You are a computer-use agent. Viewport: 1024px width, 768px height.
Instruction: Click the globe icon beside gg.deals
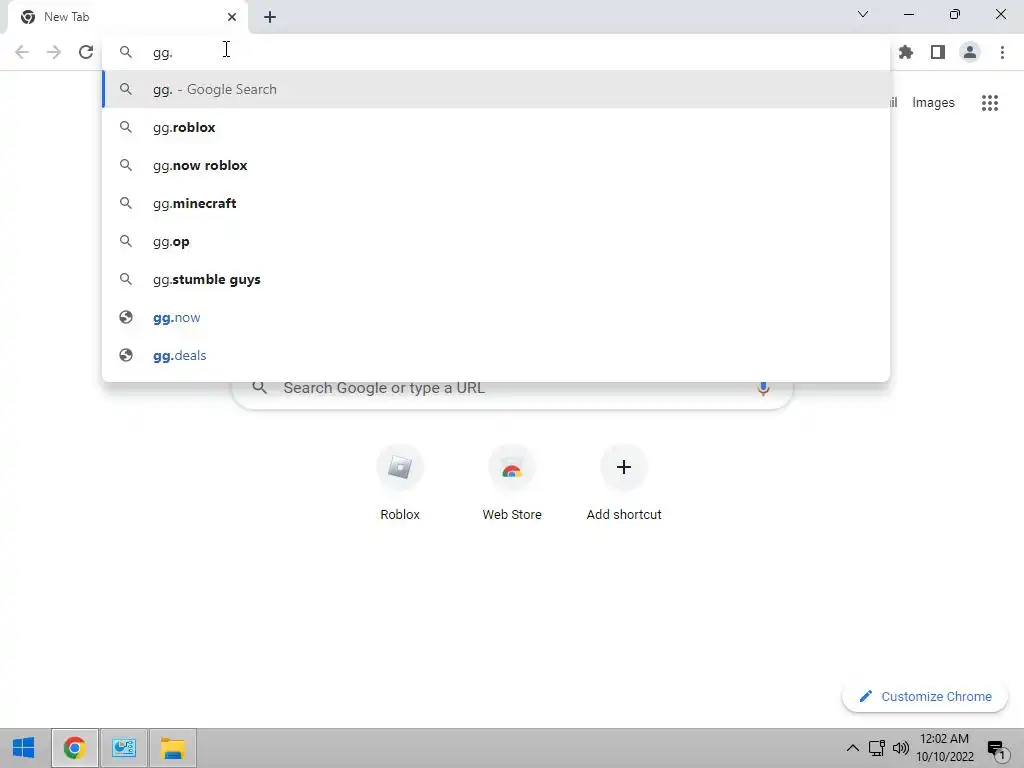click(x=126, y=355)
